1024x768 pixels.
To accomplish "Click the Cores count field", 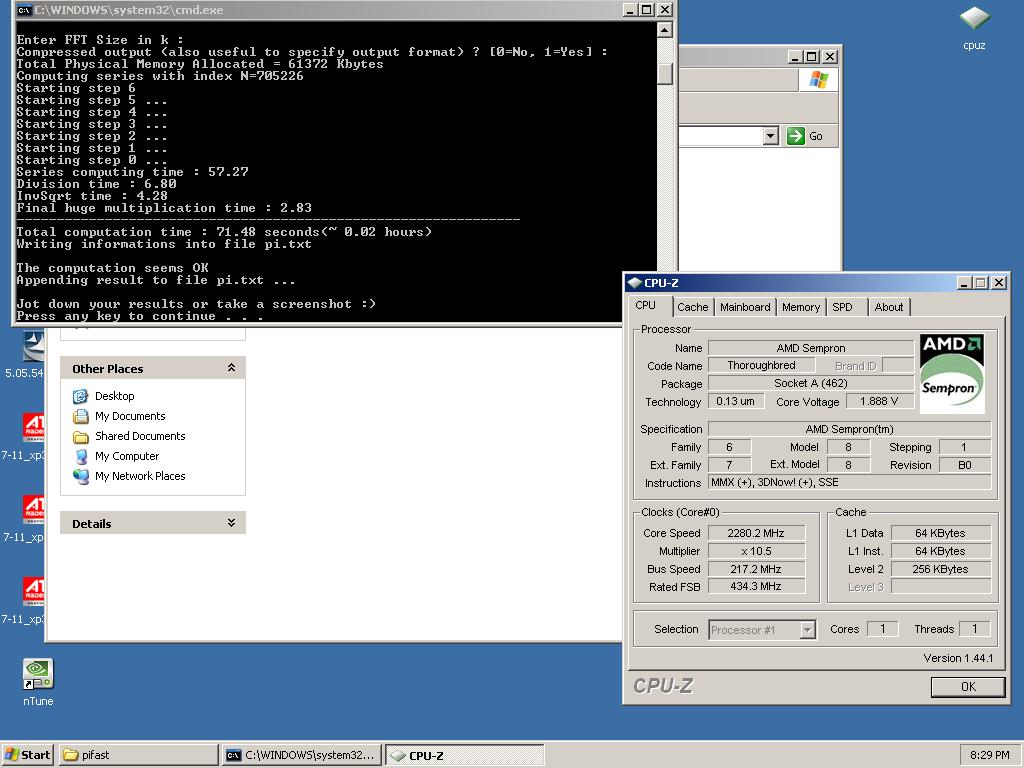I will pyautogui.click(x=882, y=629).
